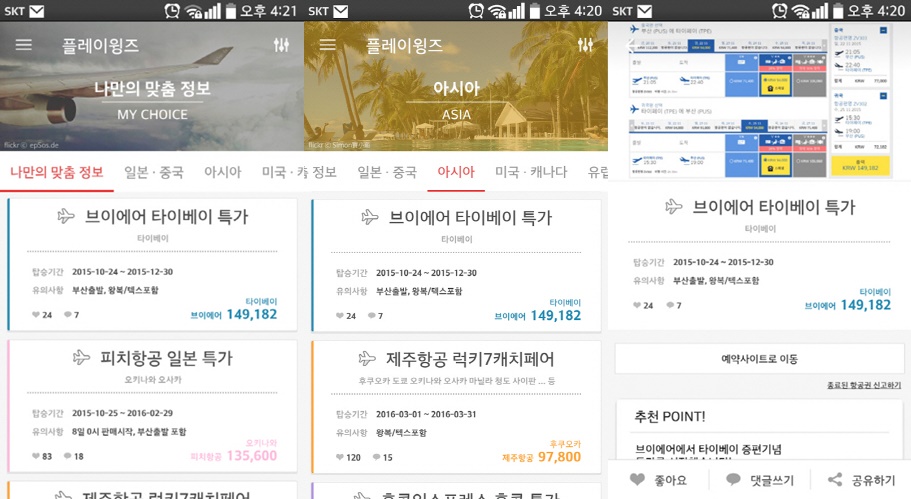Tap the MY CHOICE header caption
The height and width of the screenshot is (499, 911).
pos(152,114)
